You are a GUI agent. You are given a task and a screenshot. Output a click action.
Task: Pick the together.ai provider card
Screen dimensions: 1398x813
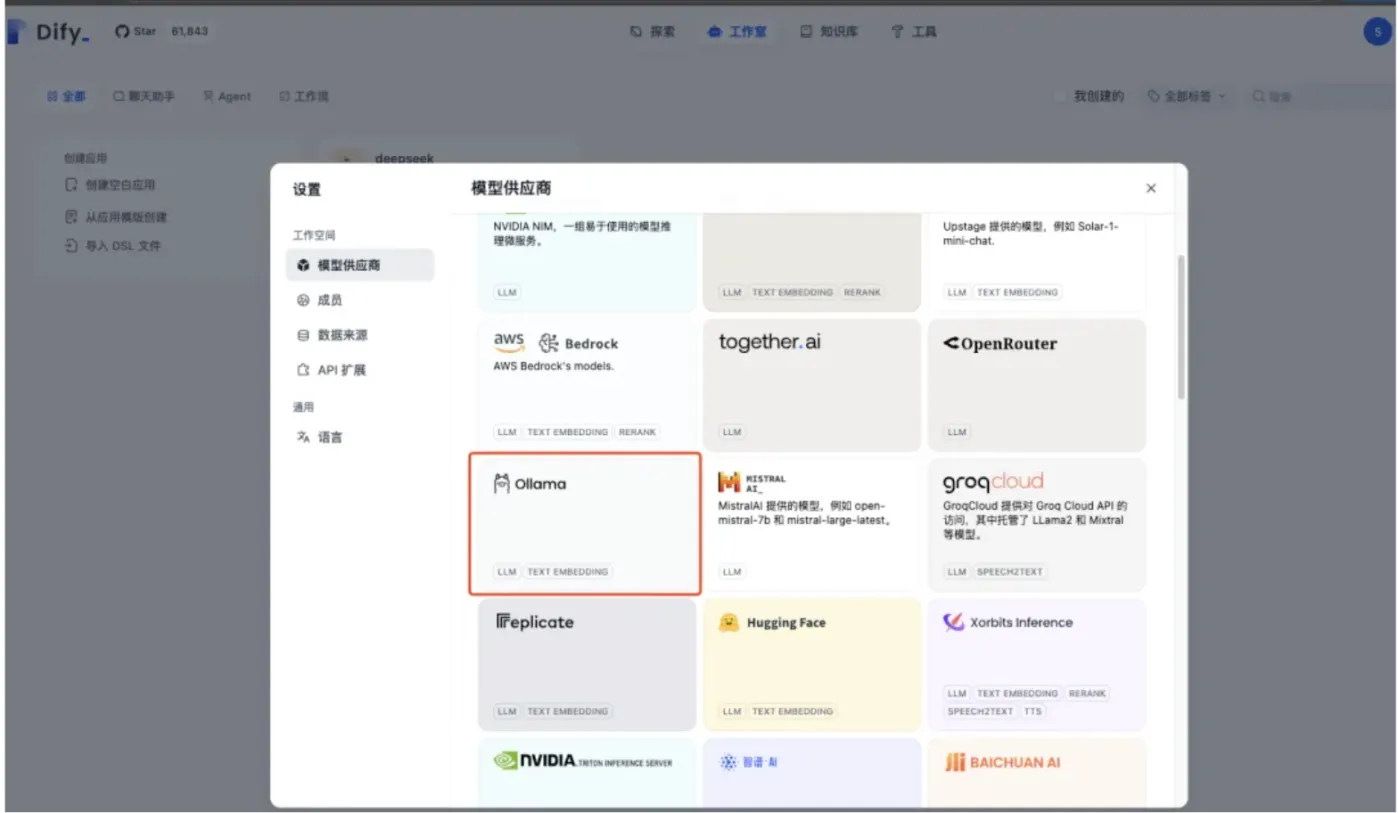(812, 385)
